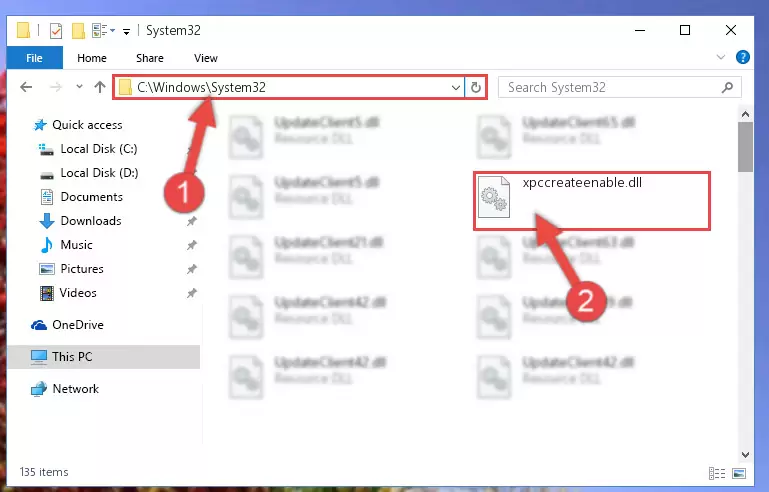This screenshot has height=492, width=769.
Task: Unpin Downloads using its pin icon
Action: pos(192,221)
